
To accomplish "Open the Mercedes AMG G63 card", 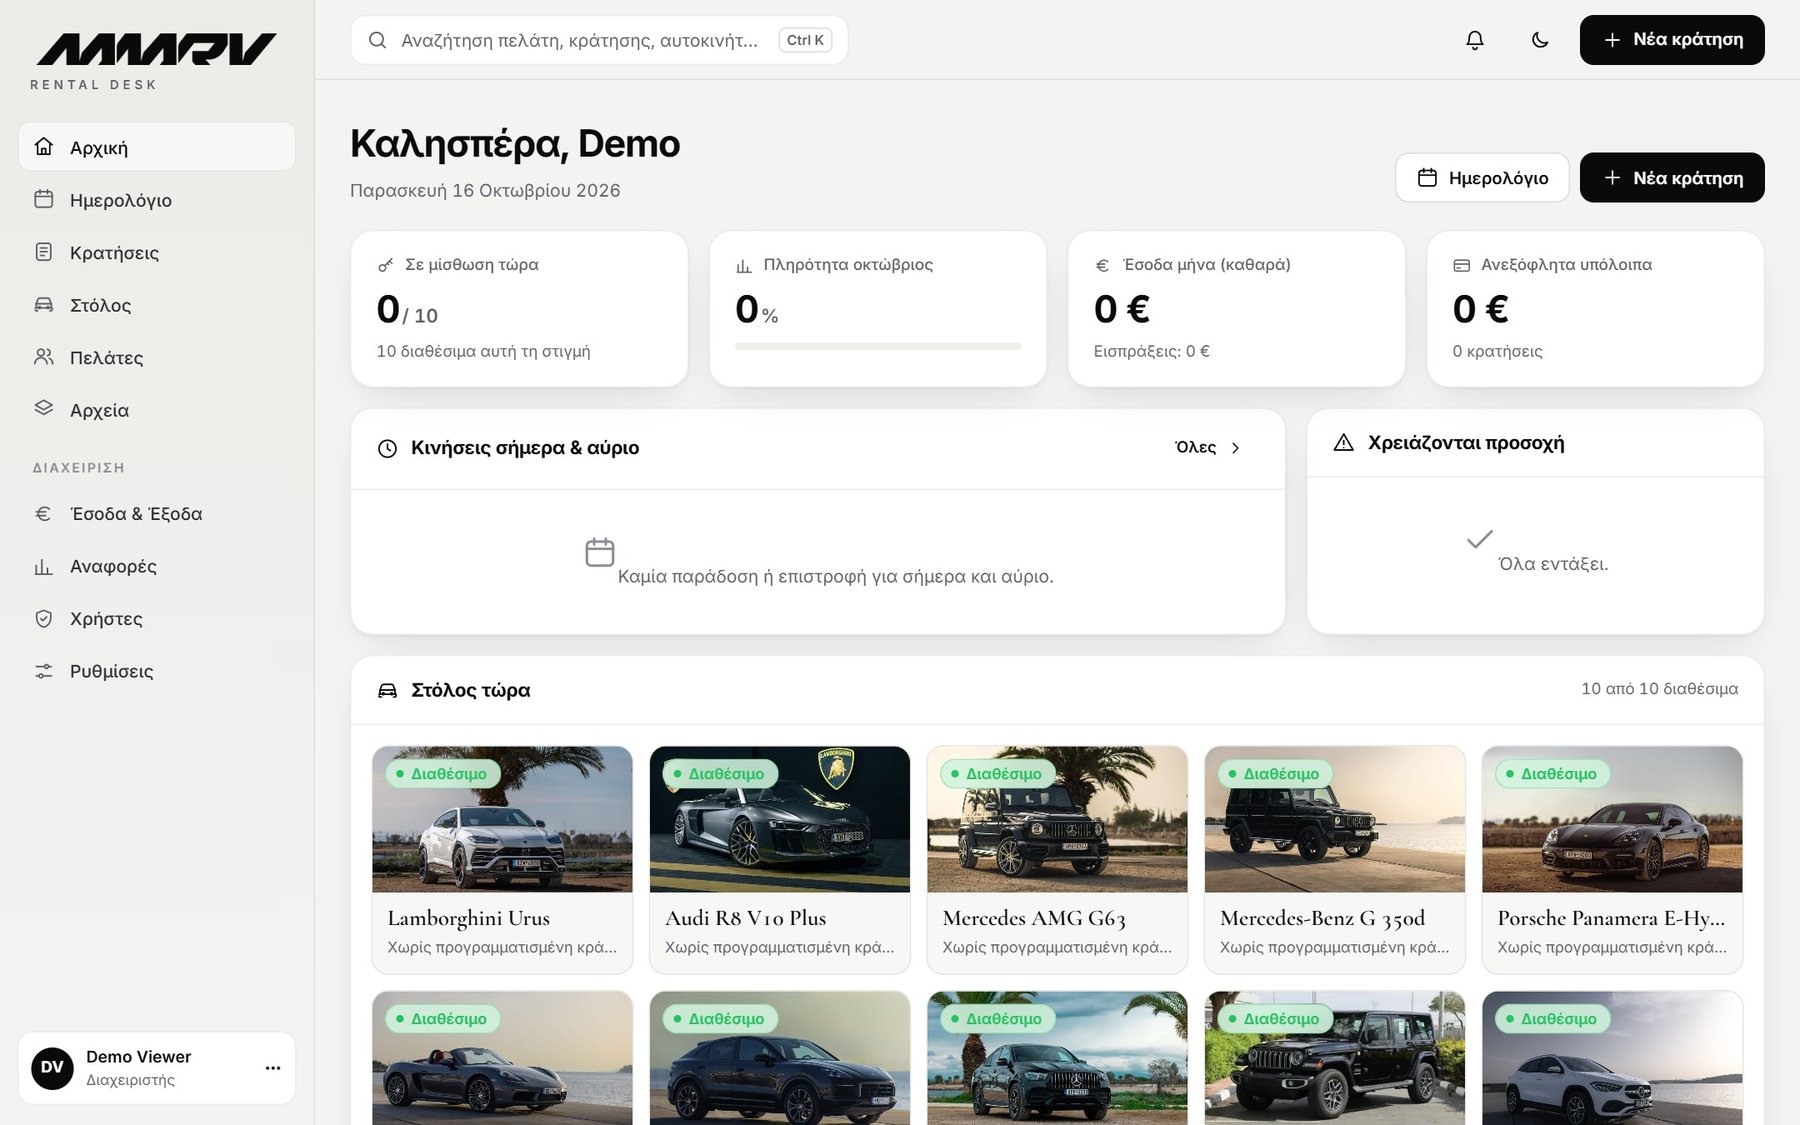I will click(1057, 860).
